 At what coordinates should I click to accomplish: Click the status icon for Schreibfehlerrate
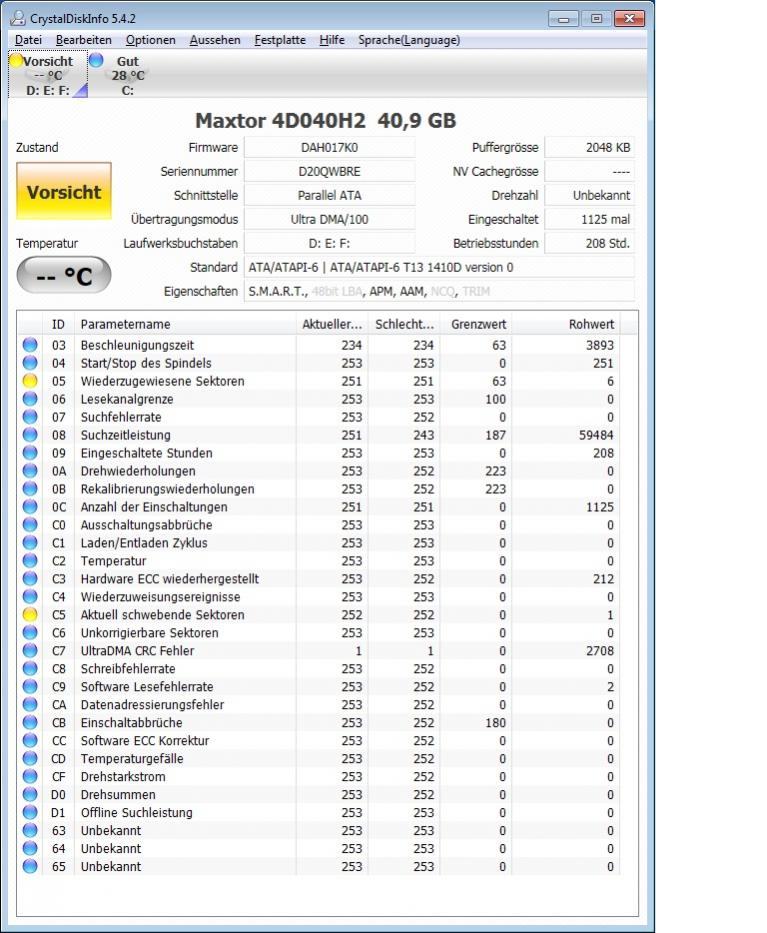tap(30, 668)
